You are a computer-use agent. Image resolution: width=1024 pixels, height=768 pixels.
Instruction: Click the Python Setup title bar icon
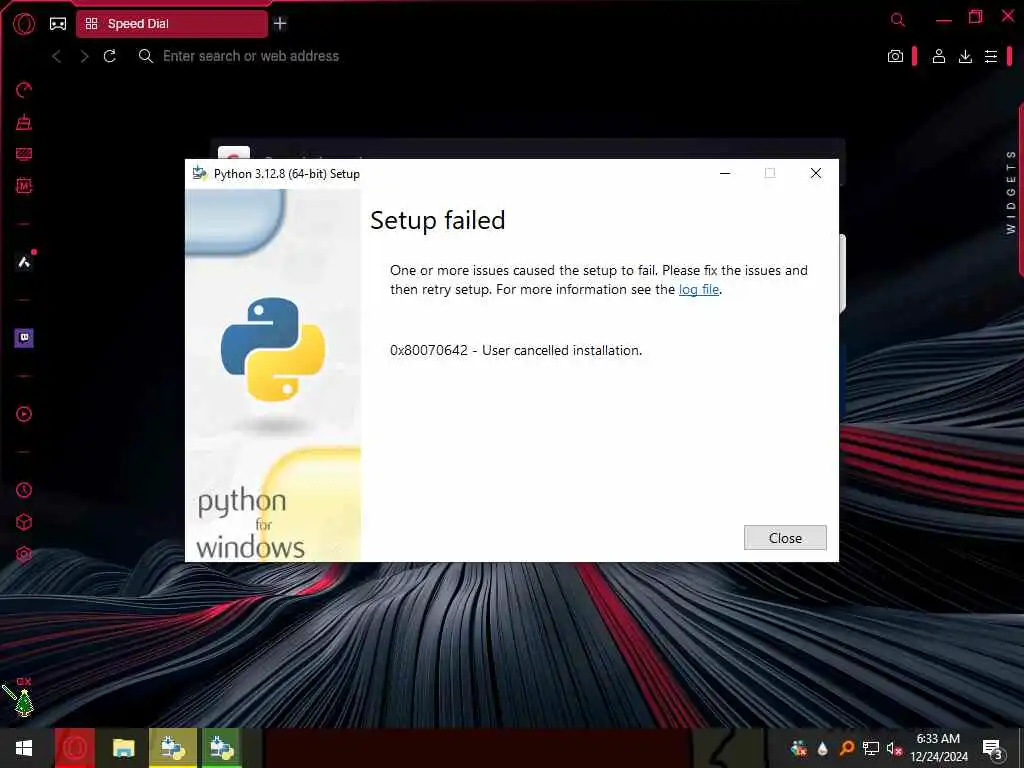(199, 173)
